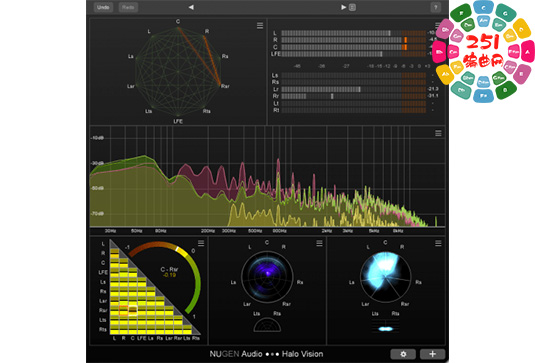This screenshot has height=363, width=535.
Task: Click the 8kHz frequency label
Action: pyautogui.click(x=398, y=231)
